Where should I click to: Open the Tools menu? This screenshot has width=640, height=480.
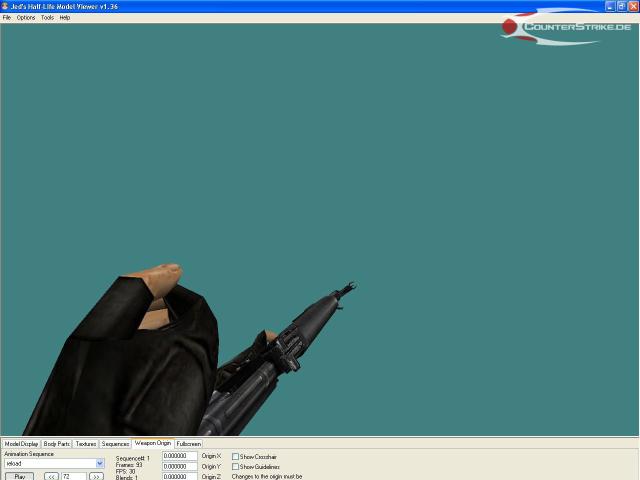47,18
